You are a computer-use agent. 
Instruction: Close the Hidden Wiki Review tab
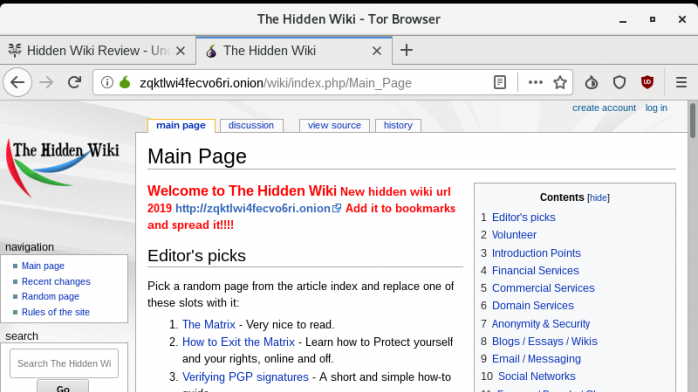pyautogui.click(x=180, y=51)
